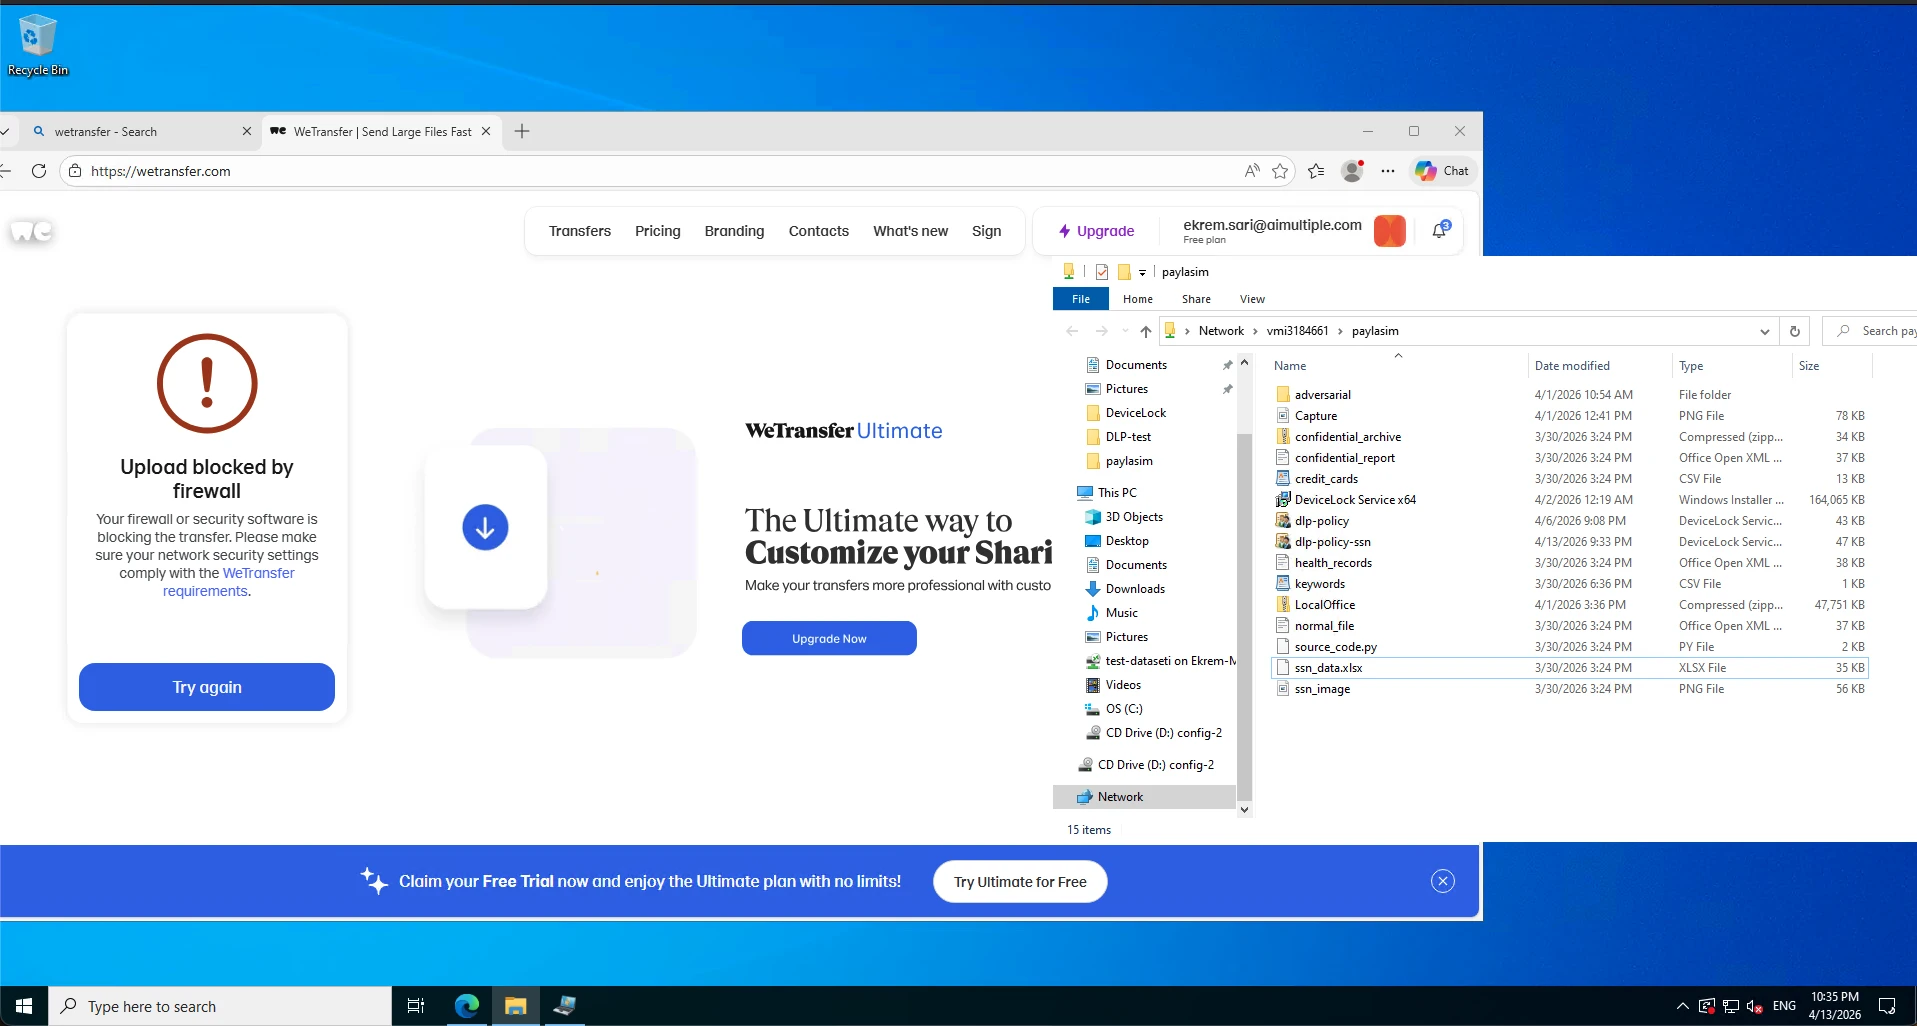
Task: Click the orange WeTransfer account avatar
Action: tap(1390, 231)
